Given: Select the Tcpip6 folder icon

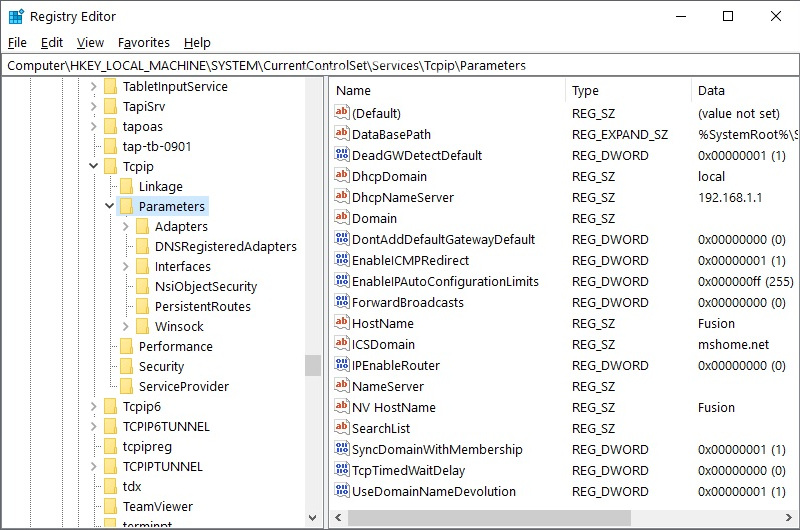Looking at the screenshot, I should [x=111, y=406].
